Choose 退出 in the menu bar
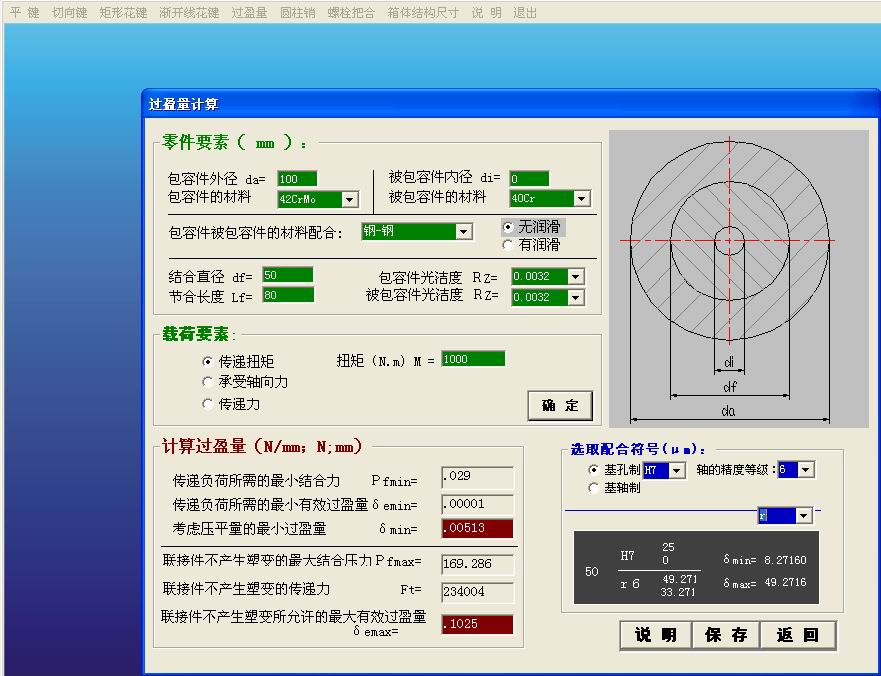 525,12
